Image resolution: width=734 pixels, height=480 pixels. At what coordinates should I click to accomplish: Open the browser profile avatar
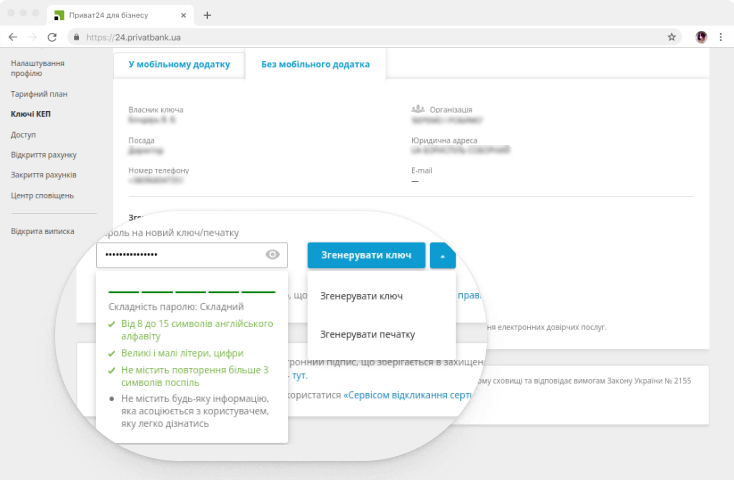702,36
